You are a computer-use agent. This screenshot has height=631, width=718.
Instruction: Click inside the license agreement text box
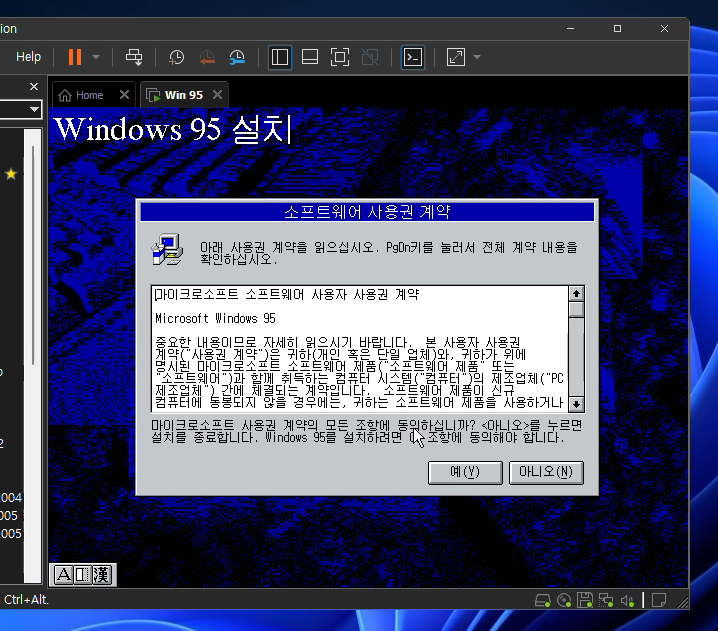(360, 349)
